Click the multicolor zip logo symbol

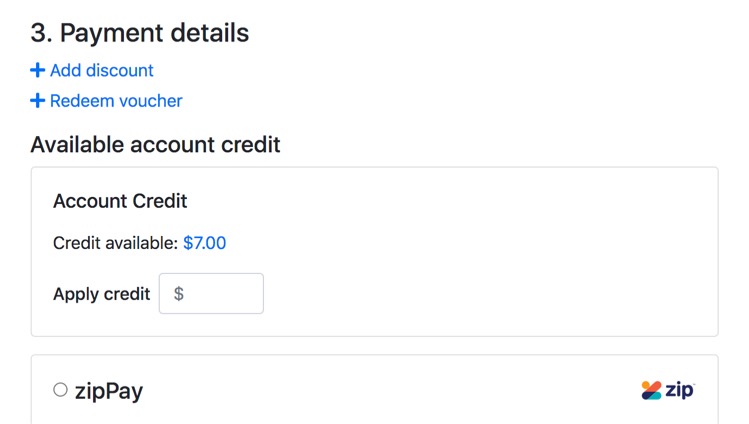tap(652, 390)
